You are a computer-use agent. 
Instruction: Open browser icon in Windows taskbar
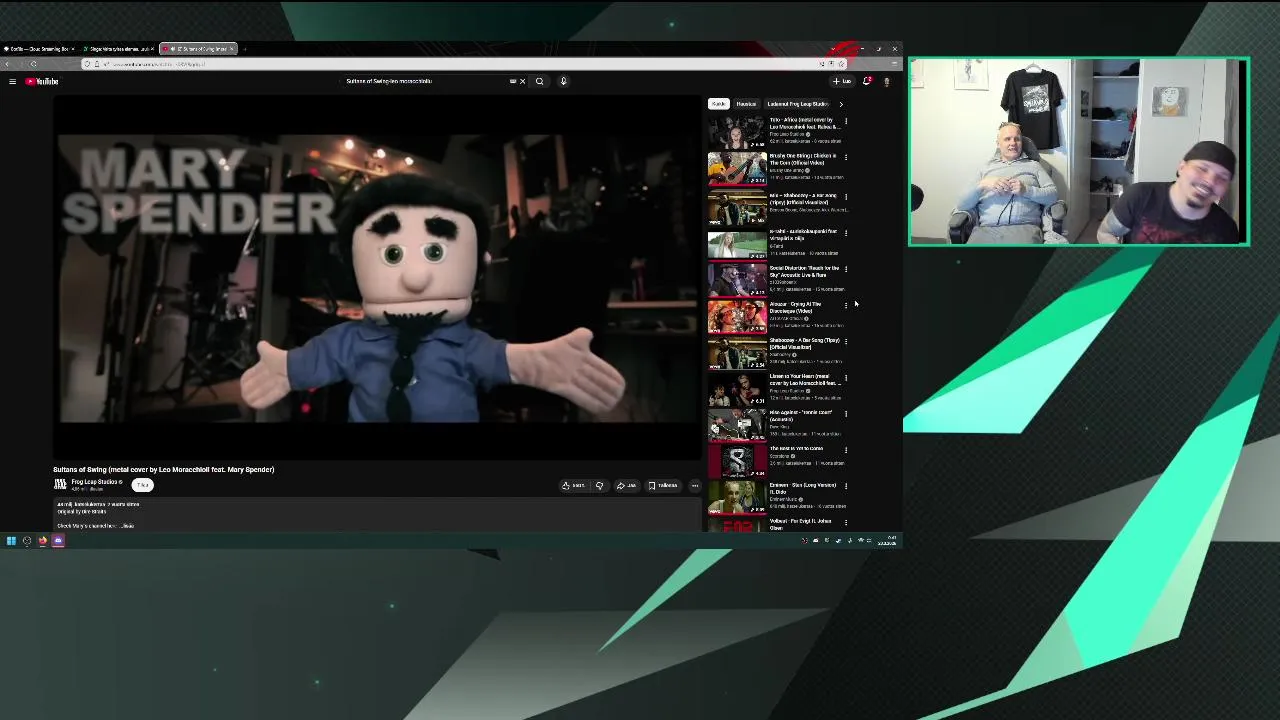(42, 541)
